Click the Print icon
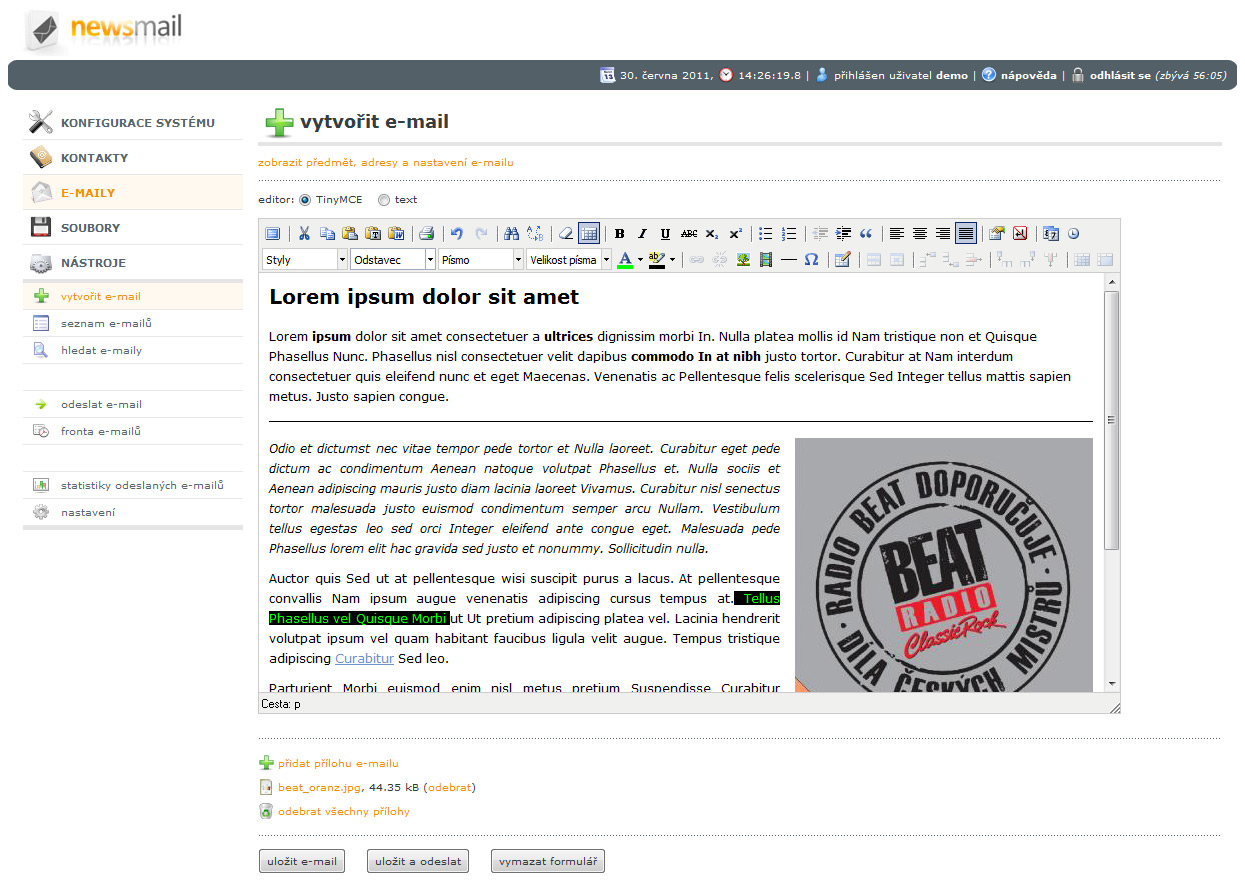Screen dimensions: 1245x882 click(427, 234)
